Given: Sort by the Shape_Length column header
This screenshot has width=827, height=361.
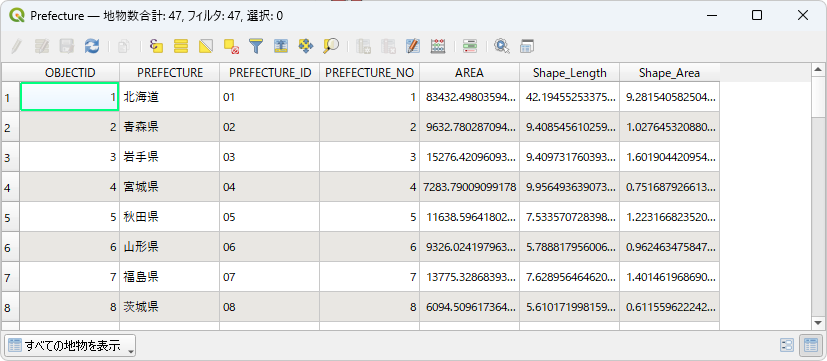Looking at the screenshot, I should click(570, 73).
